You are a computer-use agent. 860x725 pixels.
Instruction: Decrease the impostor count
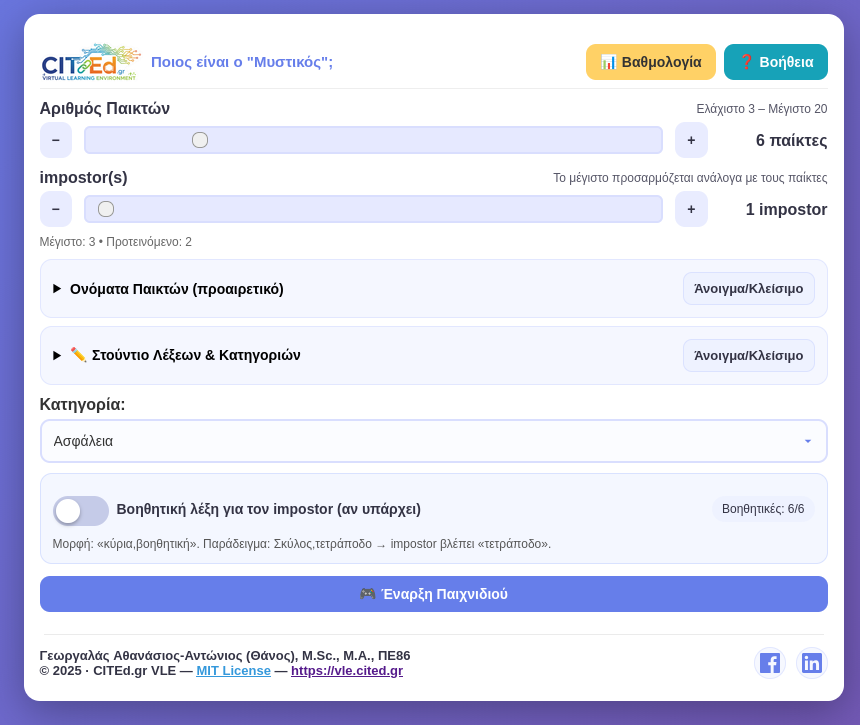point(56,209)
